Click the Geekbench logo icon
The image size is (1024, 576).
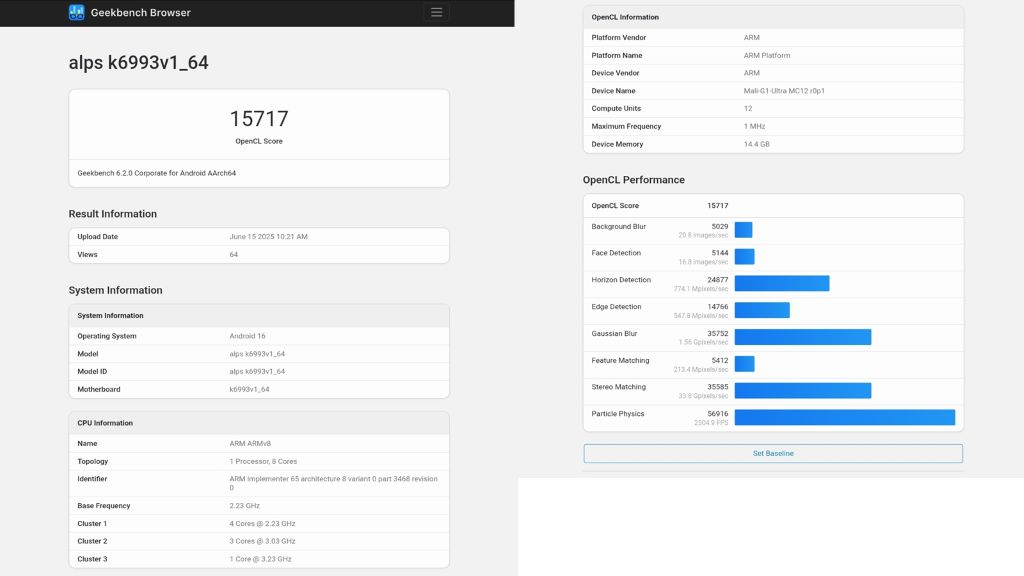pos(76,12)
